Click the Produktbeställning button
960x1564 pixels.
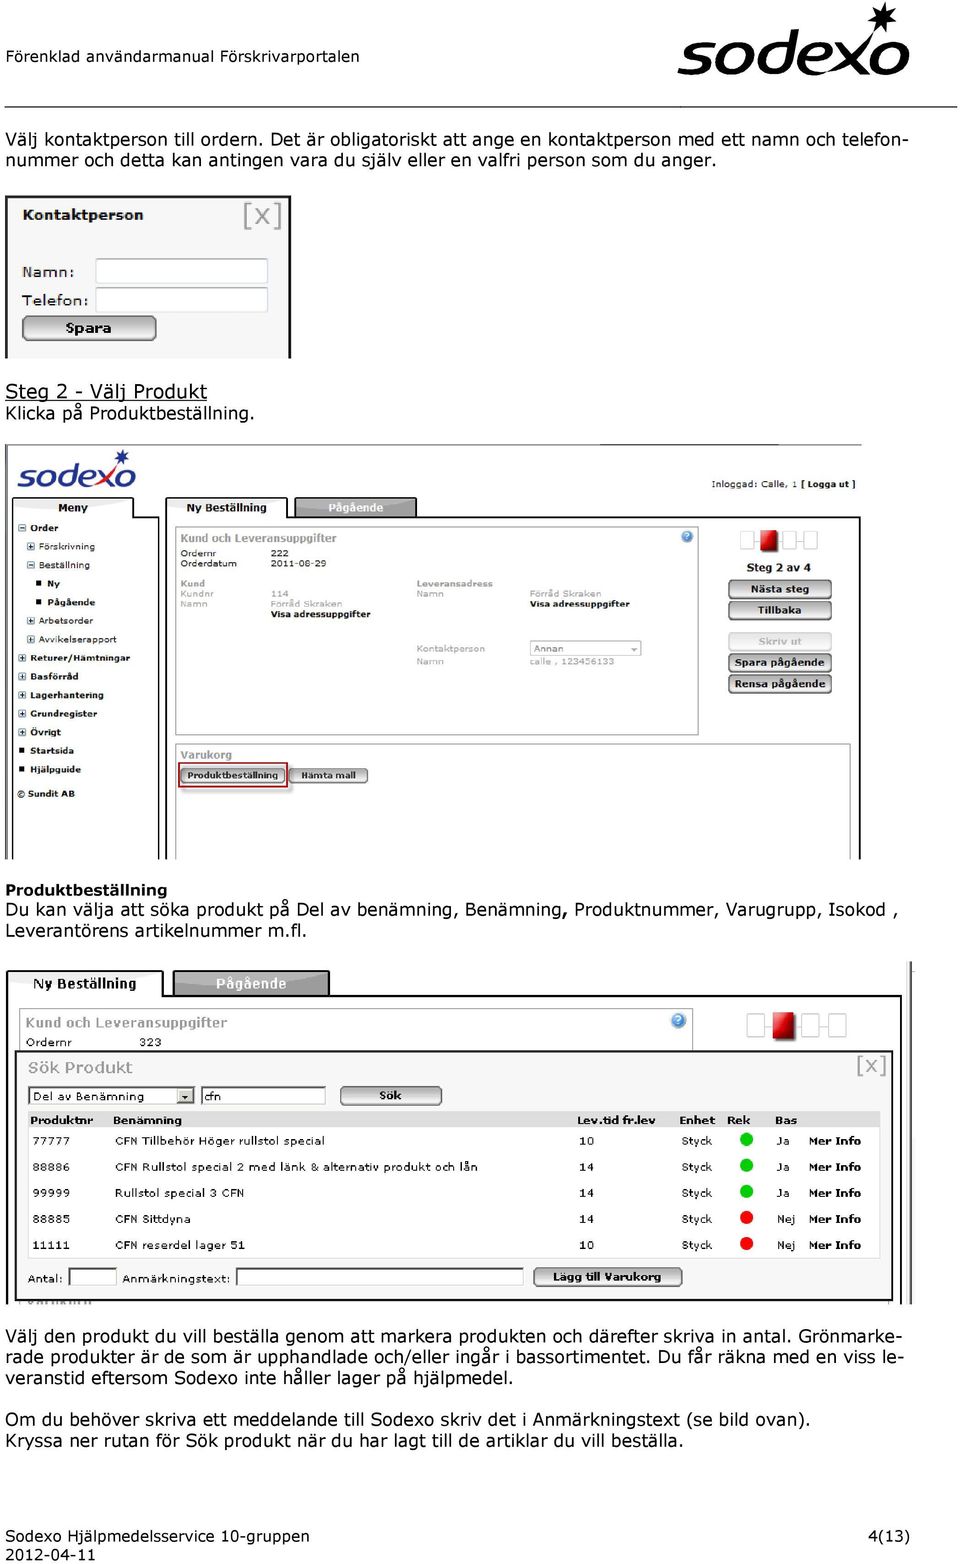coord(233,775)
